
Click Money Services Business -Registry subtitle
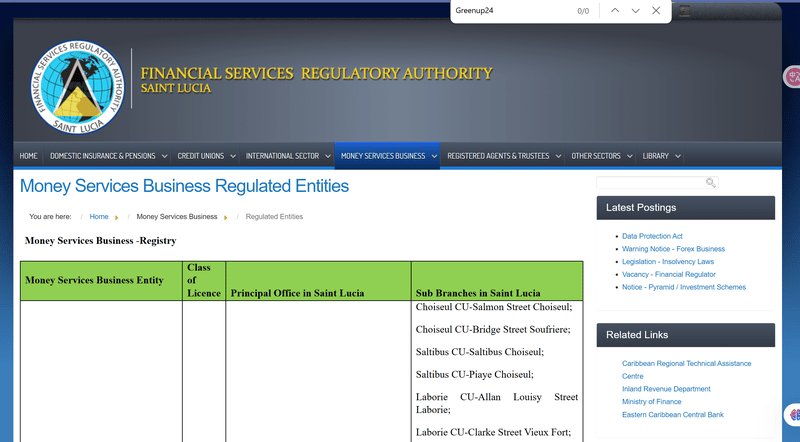pyautogui.click(x=101, y=240)
